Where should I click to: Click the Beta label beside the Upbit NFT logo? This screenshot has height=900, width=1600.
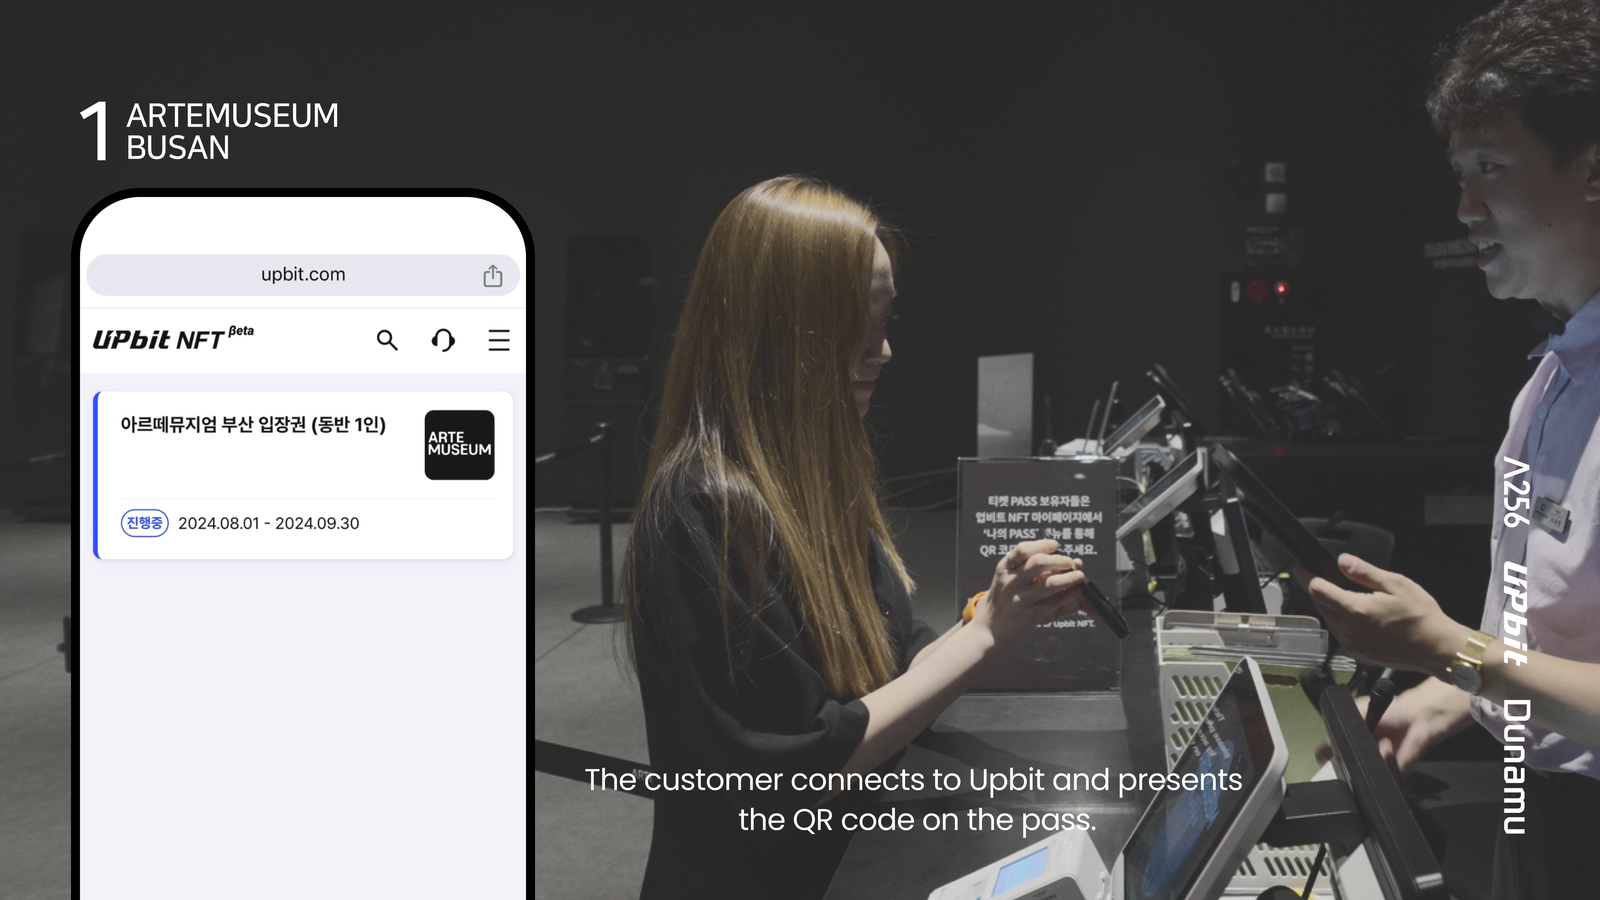coord(241,331)
